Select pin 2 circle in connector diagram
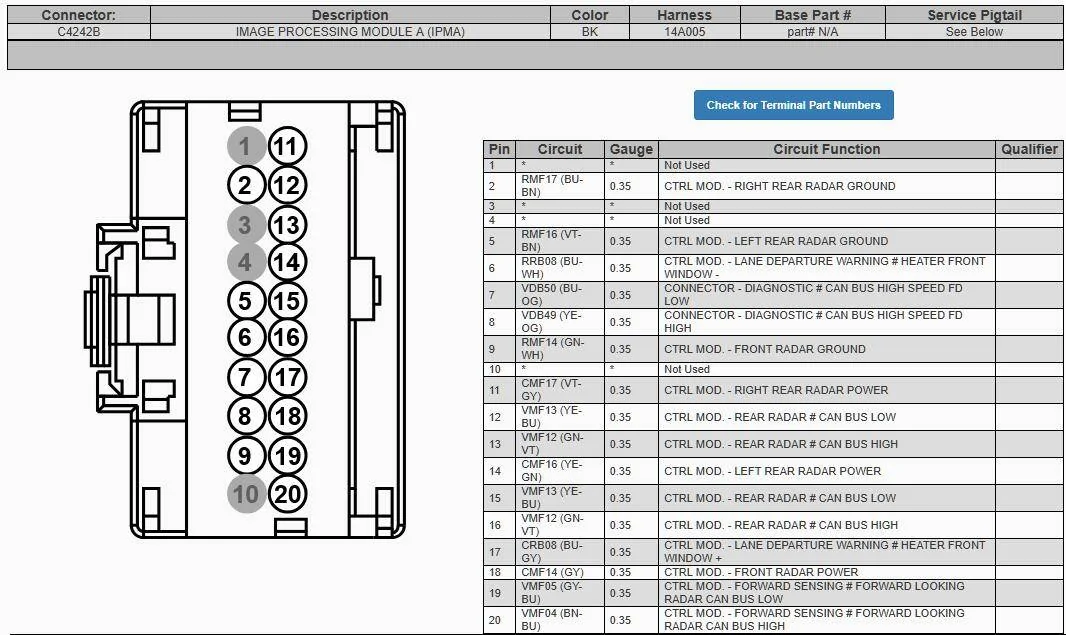The height and width of the screenshot is (635, 1066). pyautogui.click(x=246, y=185)
